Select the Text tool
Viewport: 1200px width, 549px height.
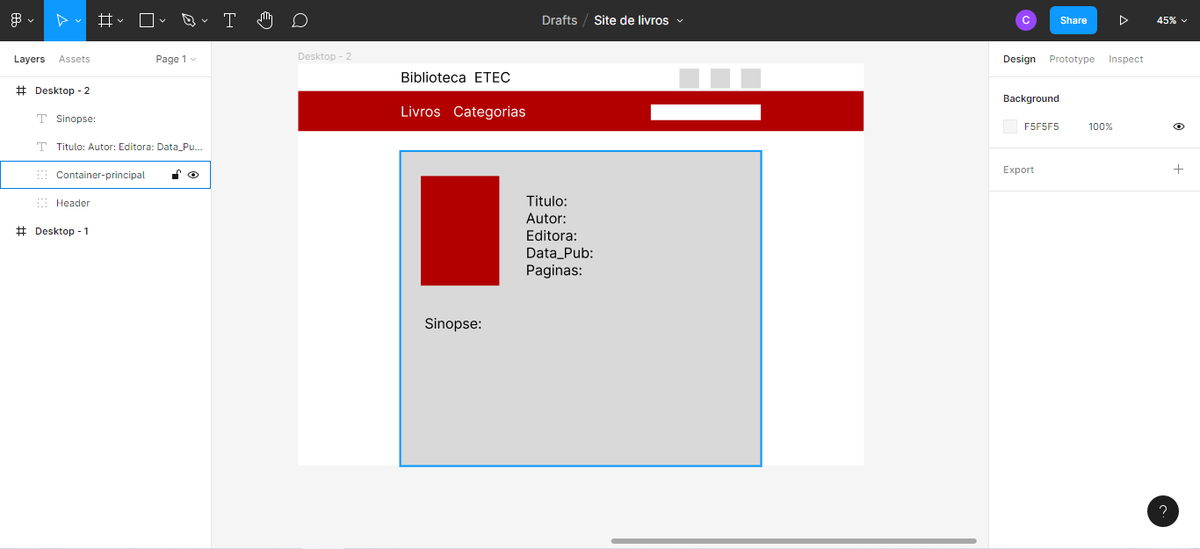point(230,20)
